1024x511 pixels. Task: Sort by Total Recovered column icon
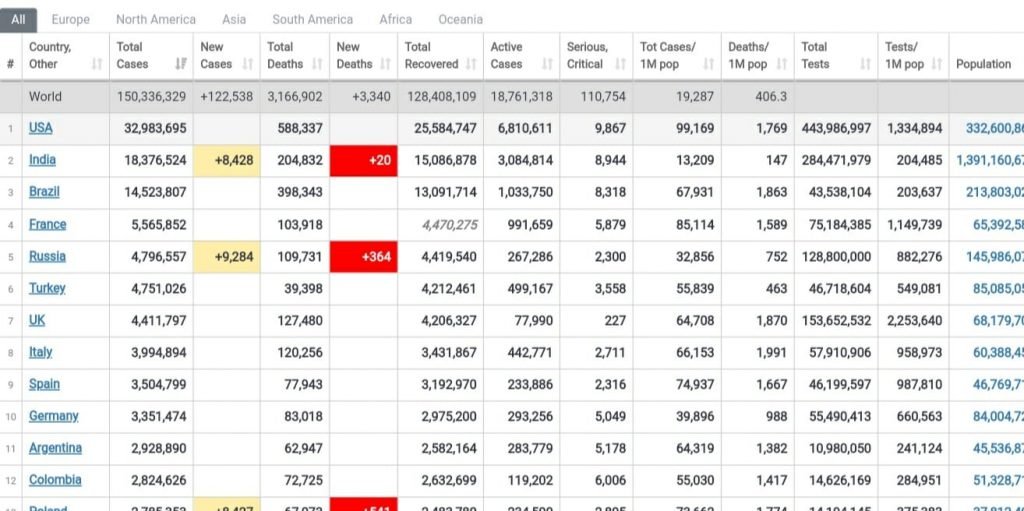pos(471,64)
